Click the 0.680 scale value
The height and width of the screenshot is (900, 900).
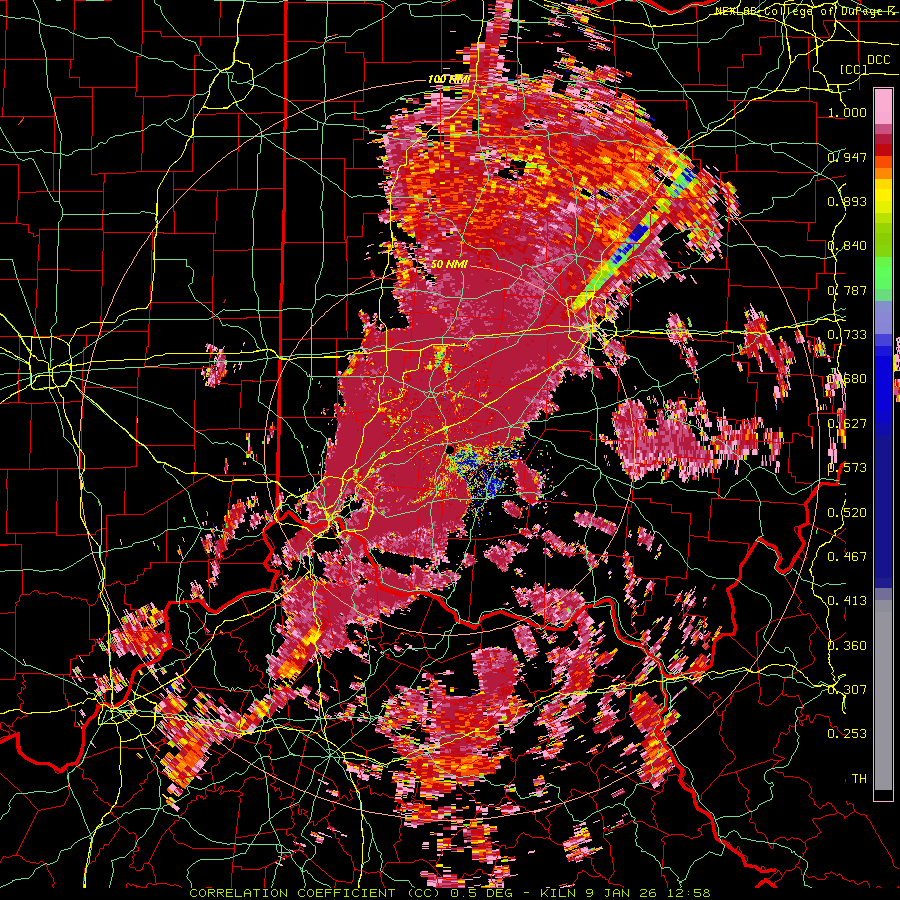(x=847, y=379)
